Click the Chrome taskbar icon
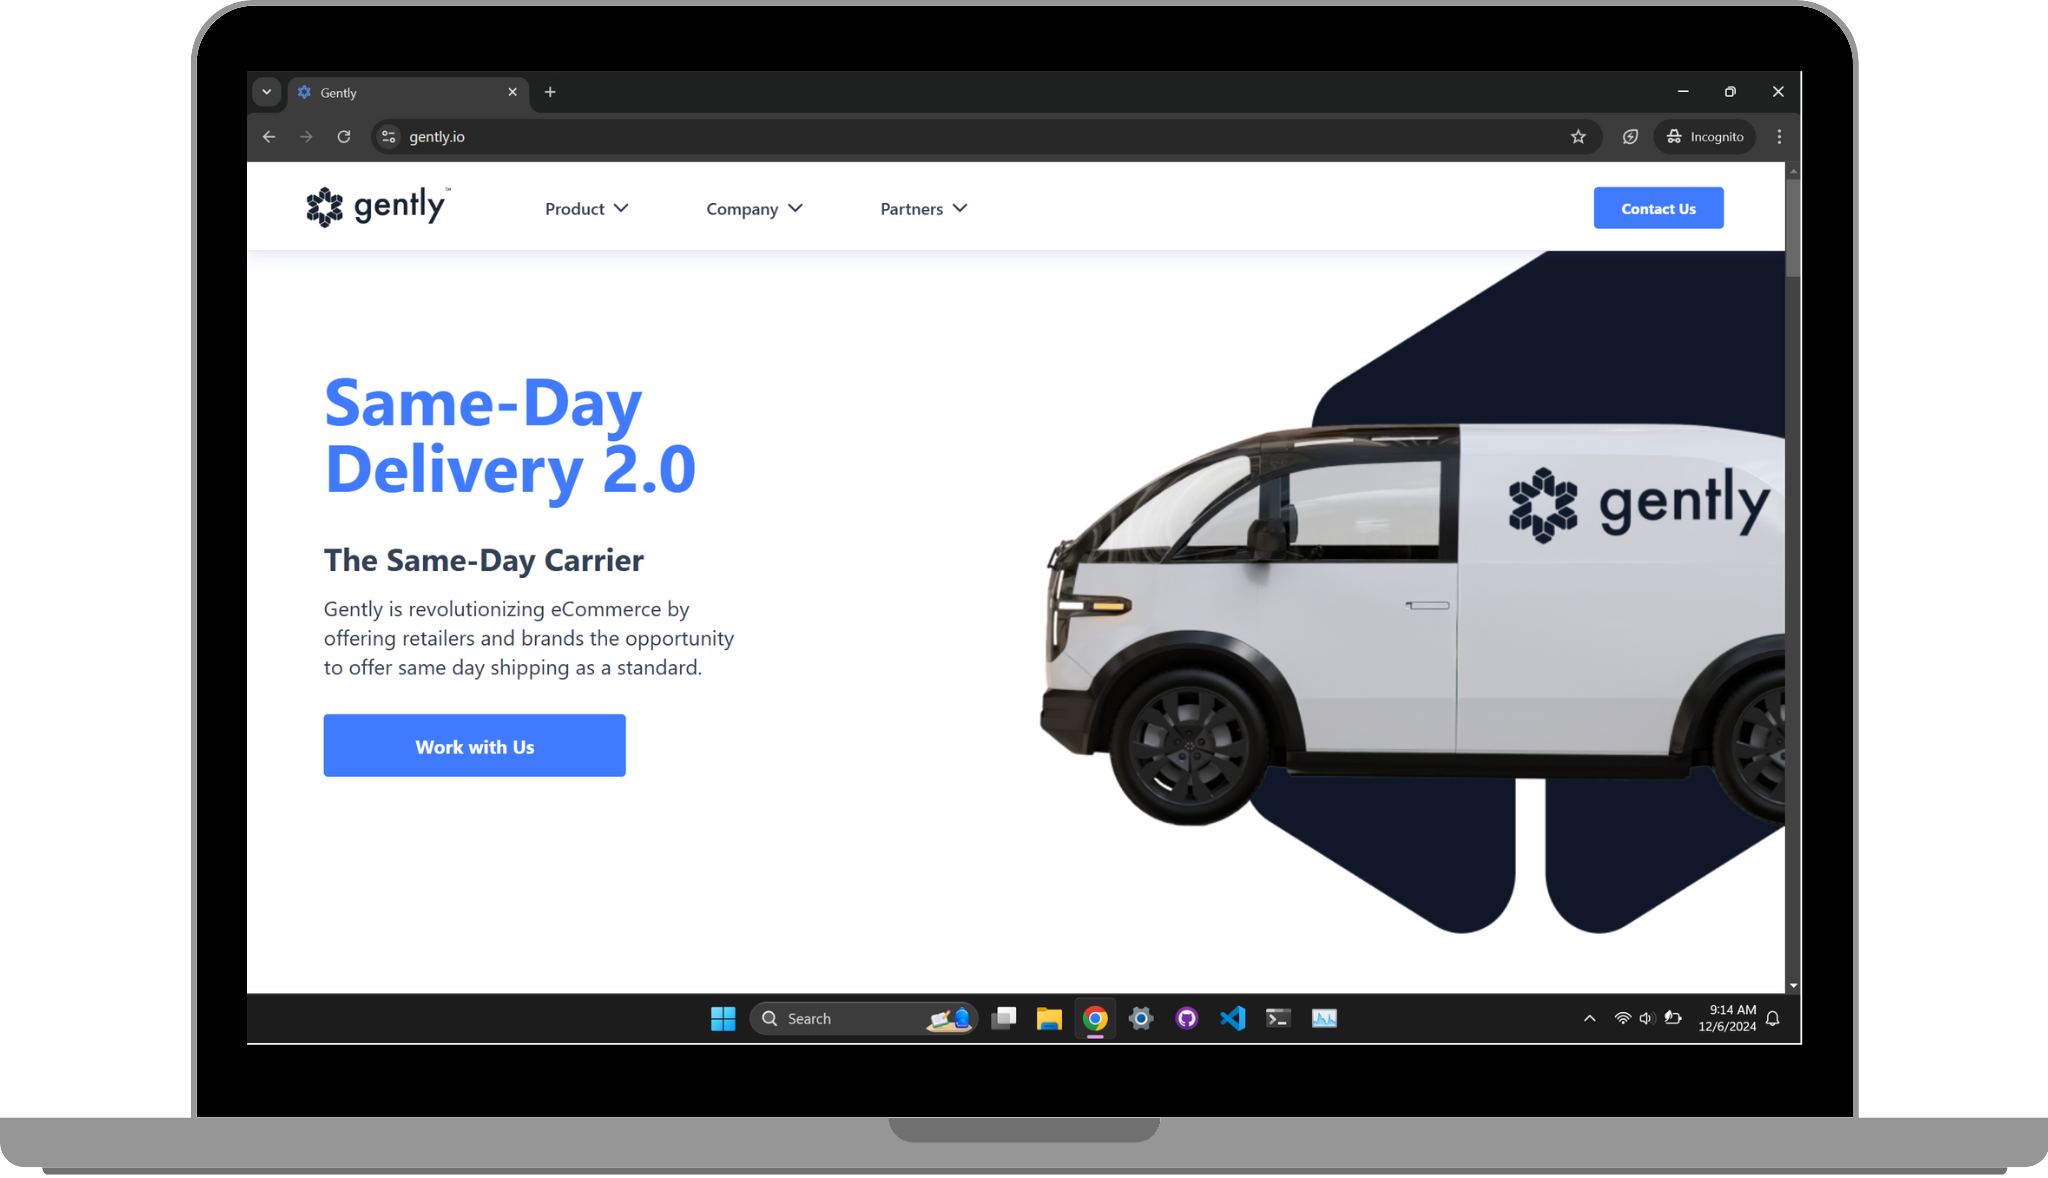 [1095, 1019]
